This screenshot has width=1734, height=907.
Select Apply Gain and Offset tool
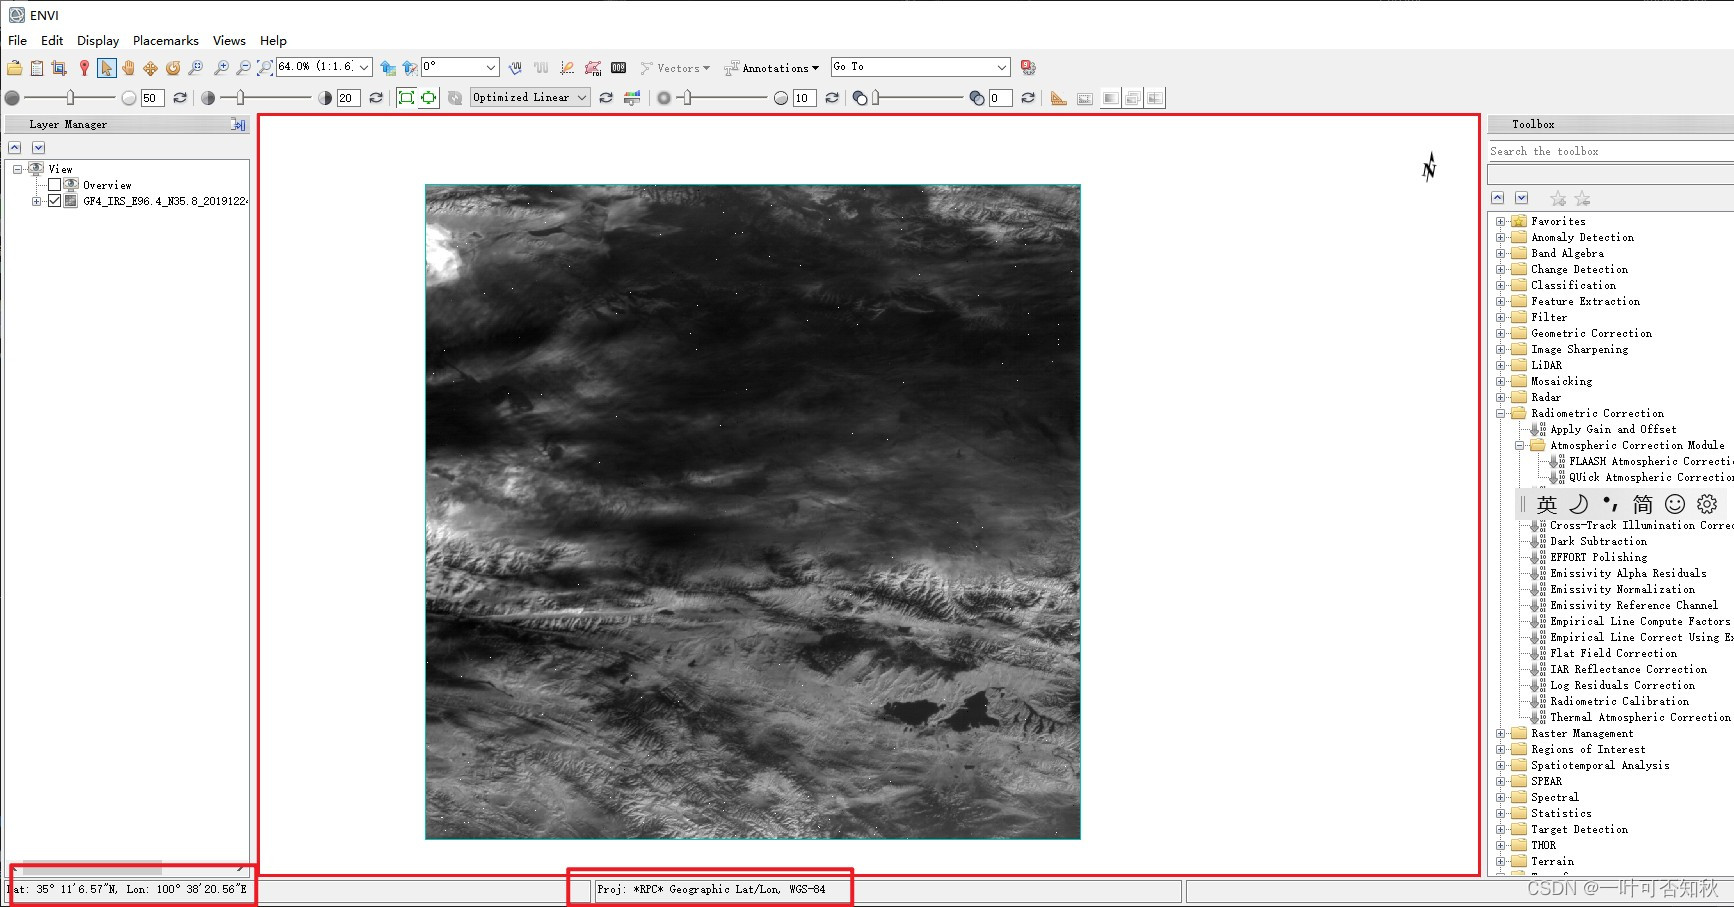coord(1613,429)
